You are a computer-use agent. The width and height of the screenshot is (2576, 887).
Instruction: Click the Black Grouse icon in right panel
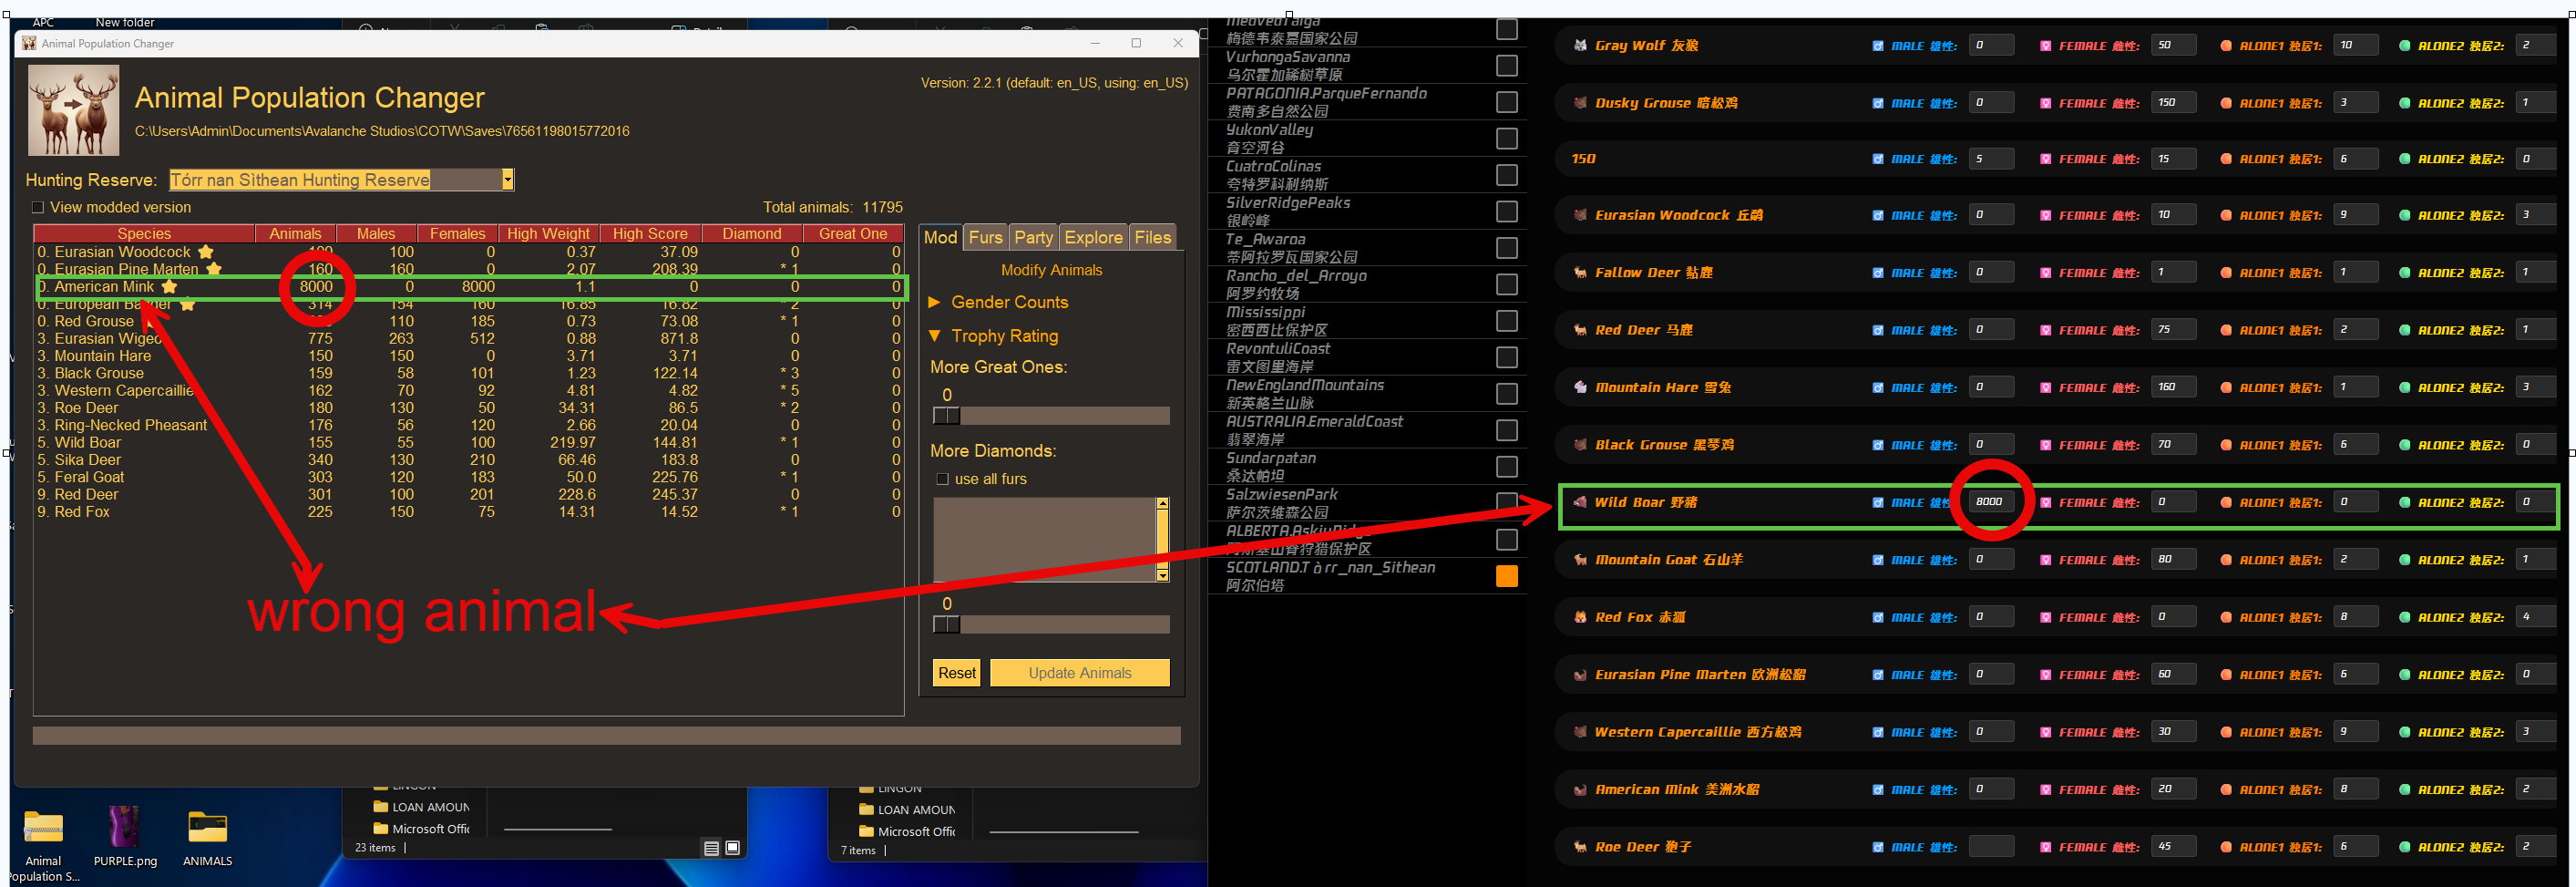(1580, 445)
